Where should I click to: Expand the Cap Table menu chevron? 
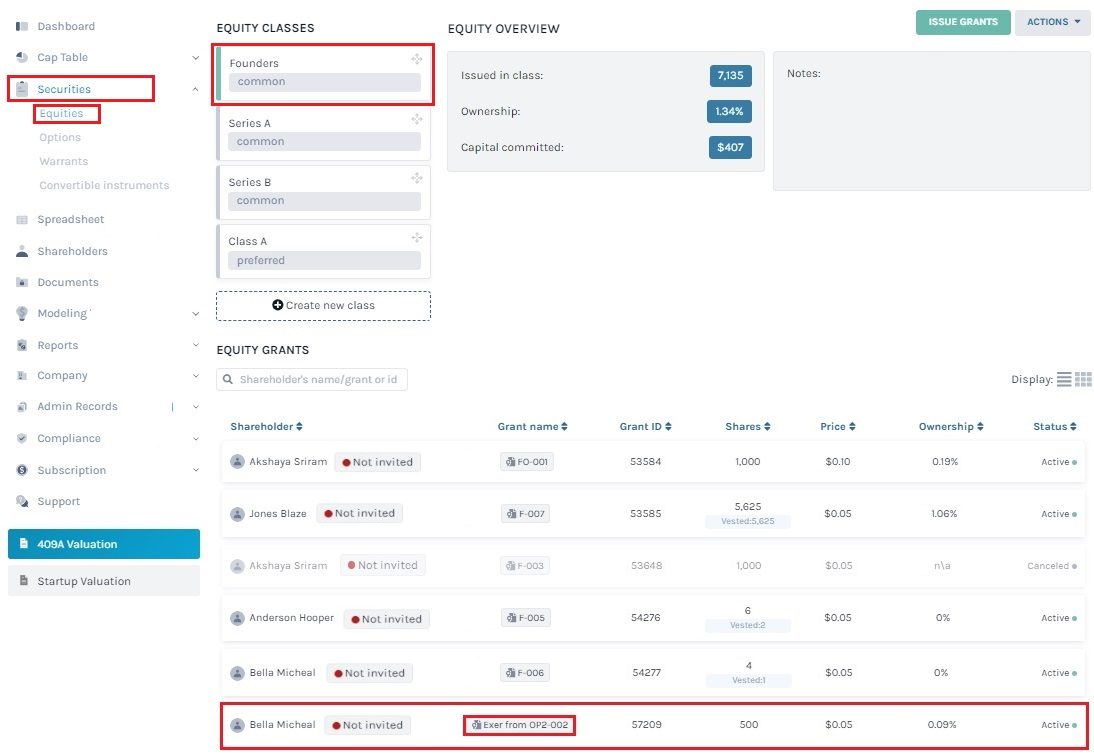[195, 58]
